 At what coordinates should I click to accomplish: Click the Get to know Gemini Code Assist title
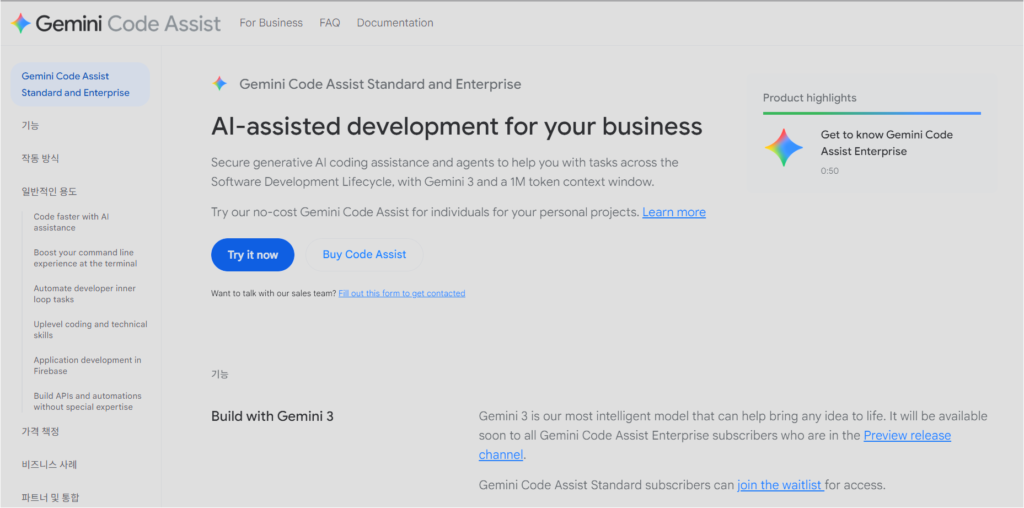886,143
